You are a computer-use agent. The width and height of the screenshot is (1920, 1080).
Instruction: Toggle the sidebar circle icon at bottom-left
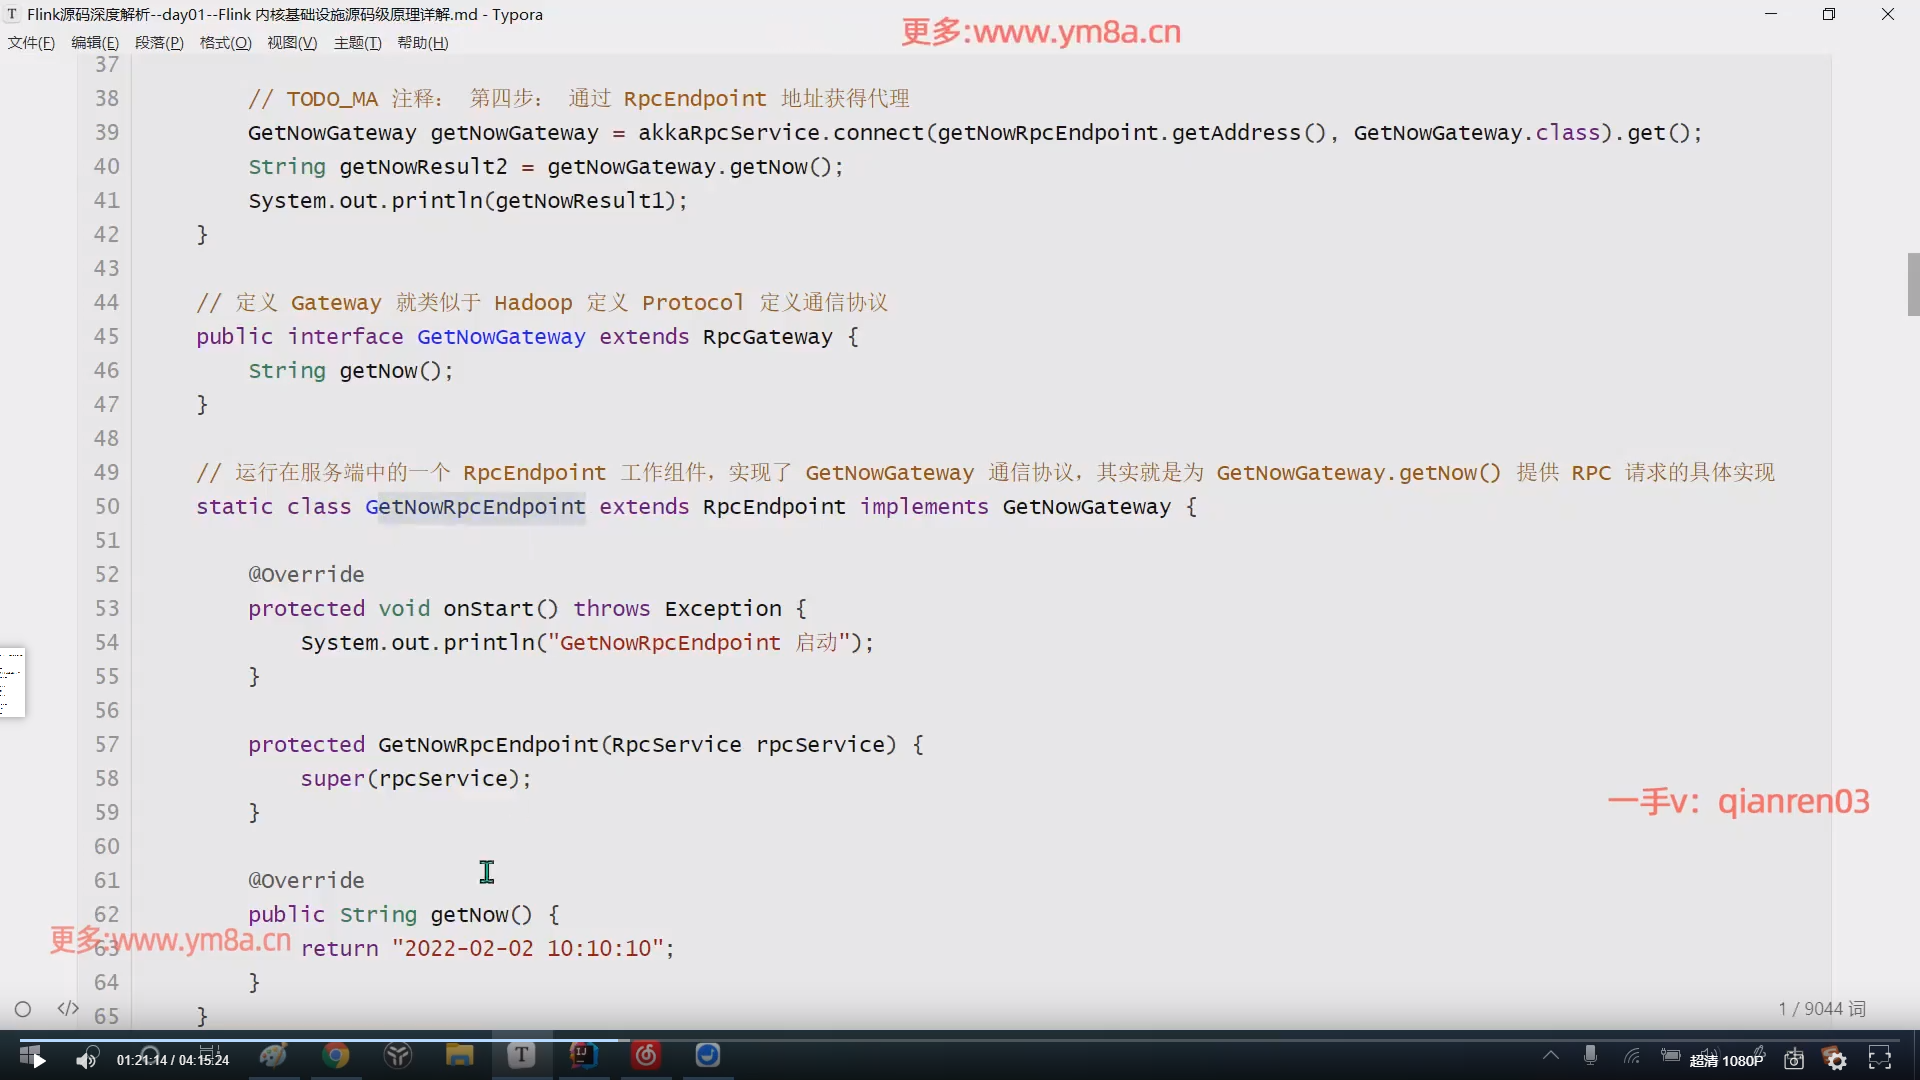point(23,1009)
